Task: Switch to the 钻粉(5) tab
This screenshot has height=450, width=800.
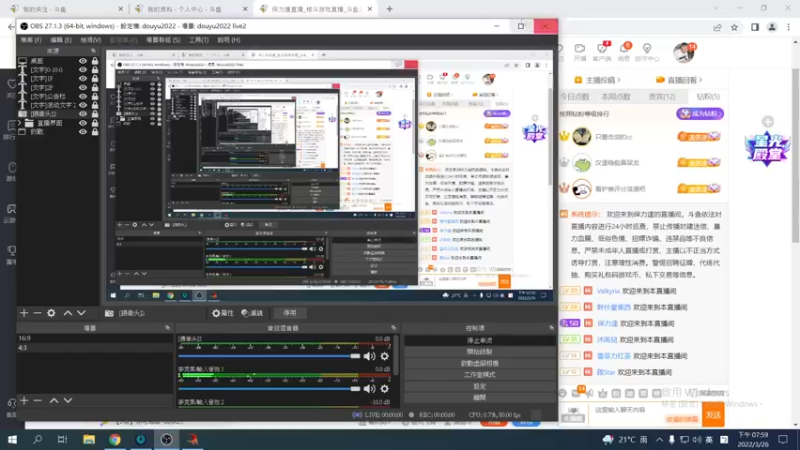Action: tap(708, 96)
